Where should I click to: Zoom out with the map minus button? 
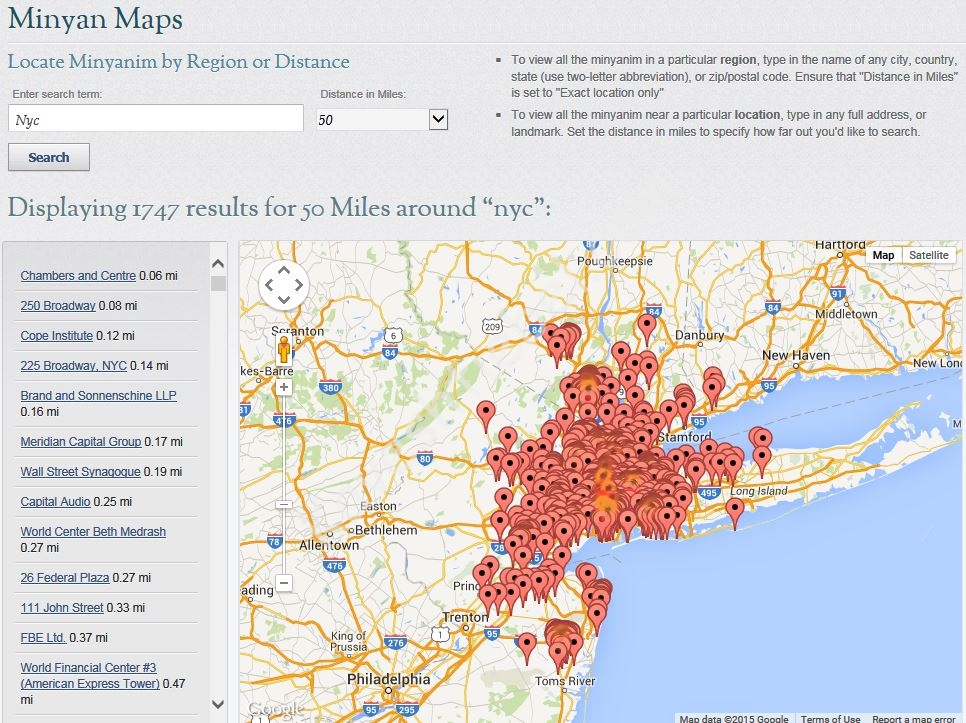coord(284,582)
